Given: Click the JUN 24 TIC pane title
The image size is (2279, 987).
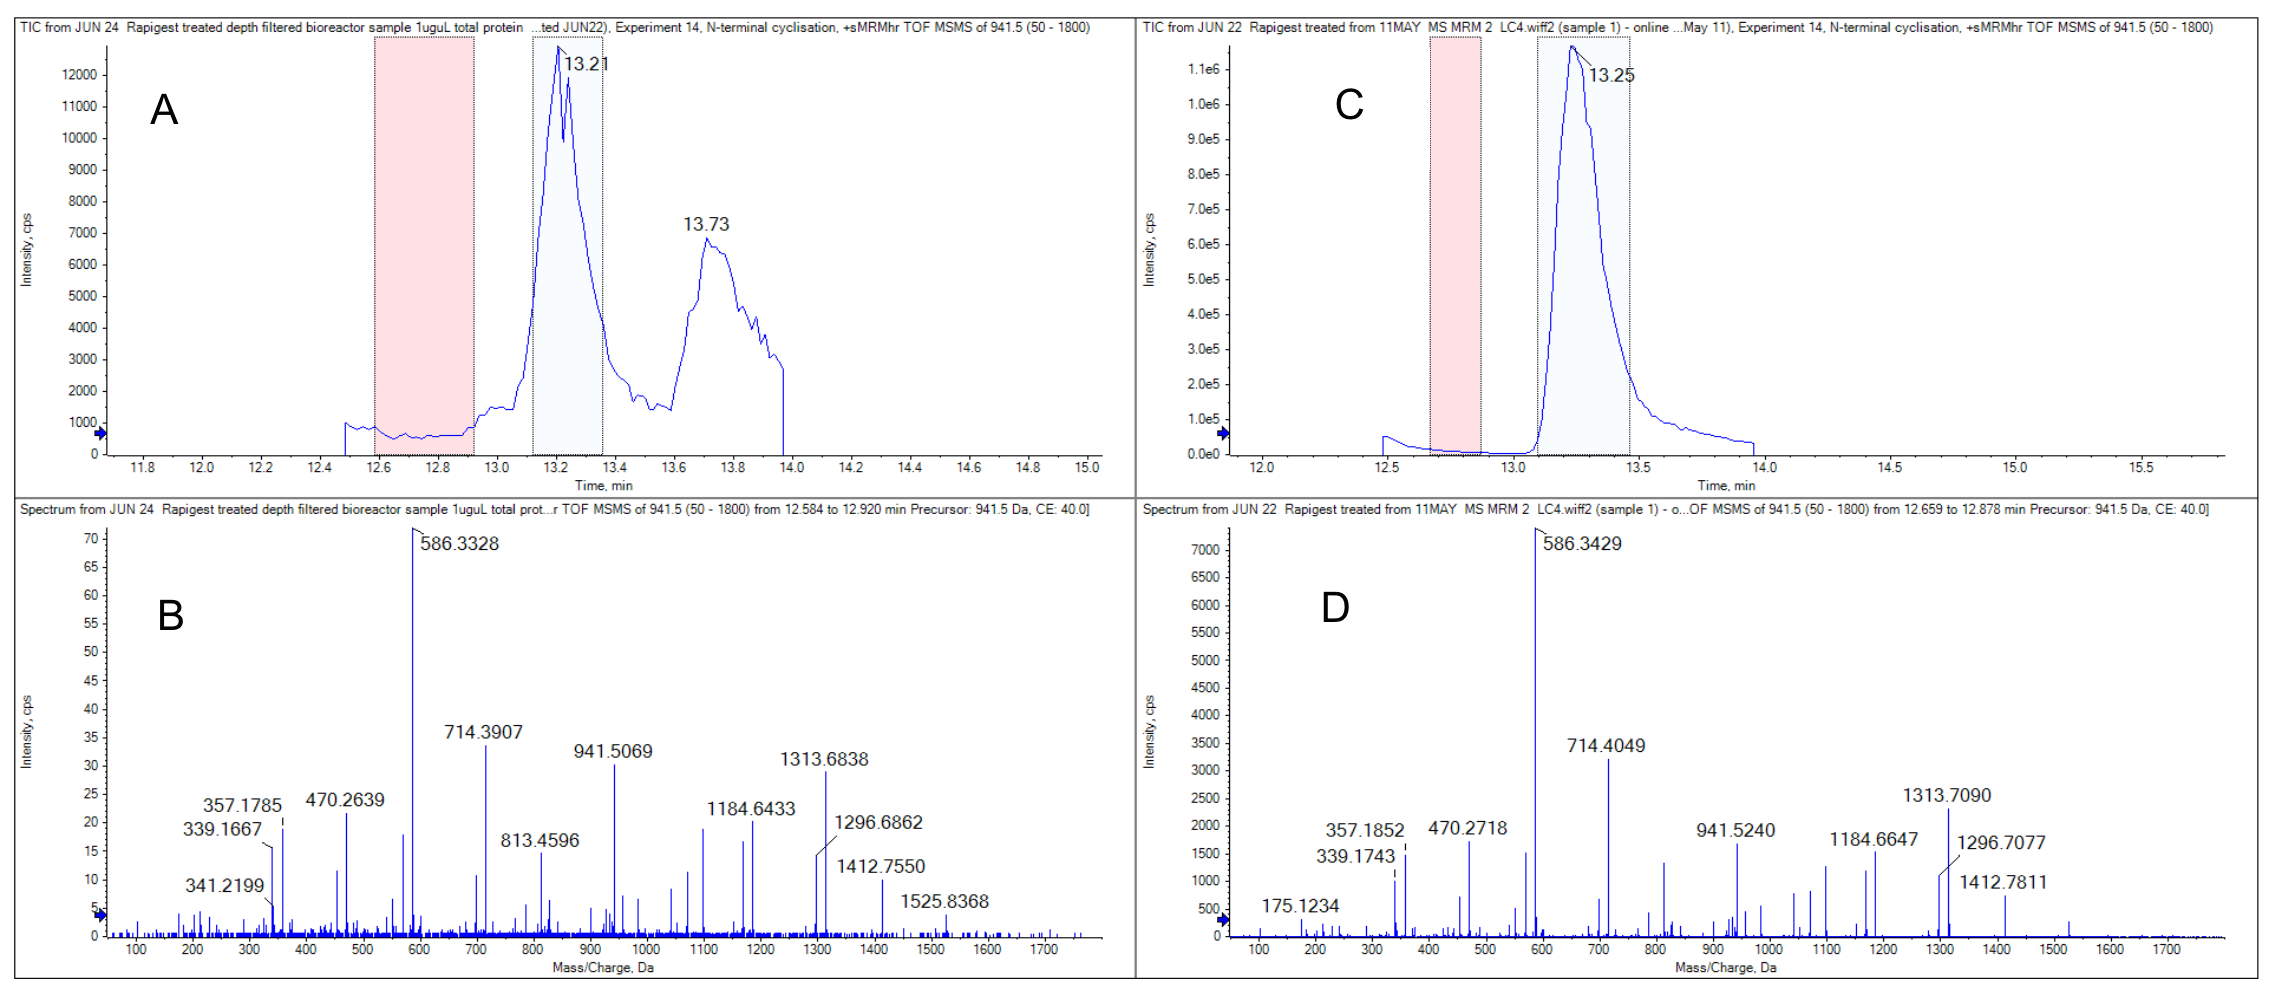Looking at the screenshot, I should pos(555,27).
